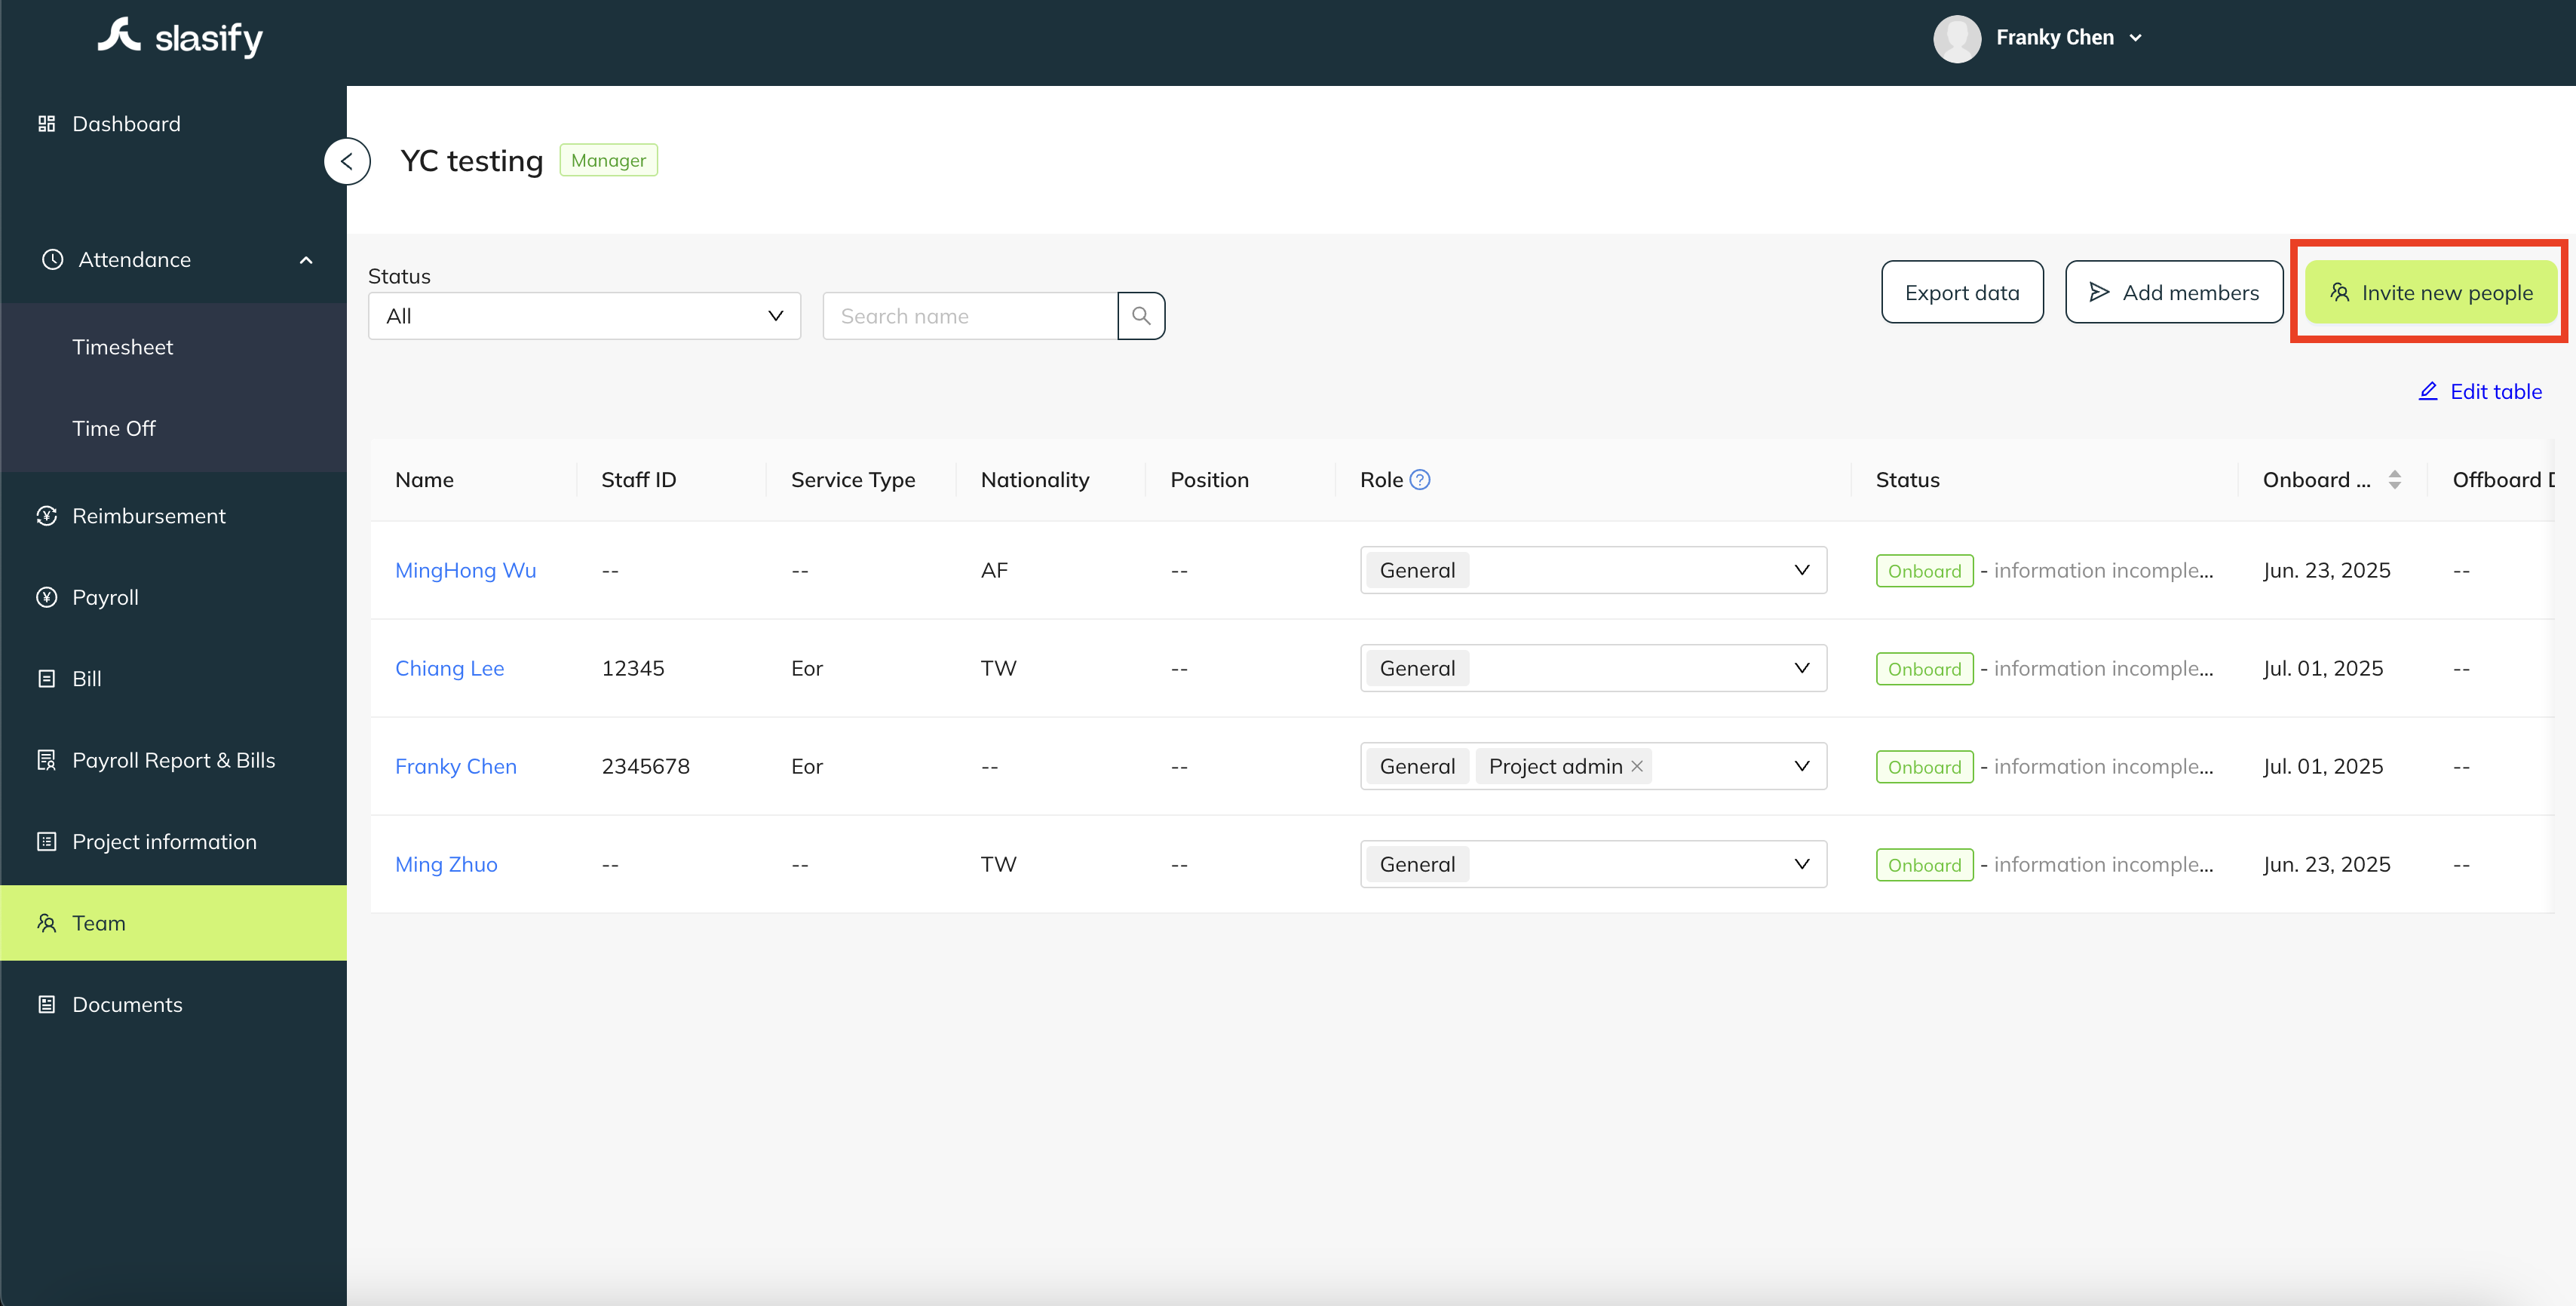2576x1306 pixels.
Task: Click the Reimbursement icon in sidebar
Action: (x=46, y=516)
